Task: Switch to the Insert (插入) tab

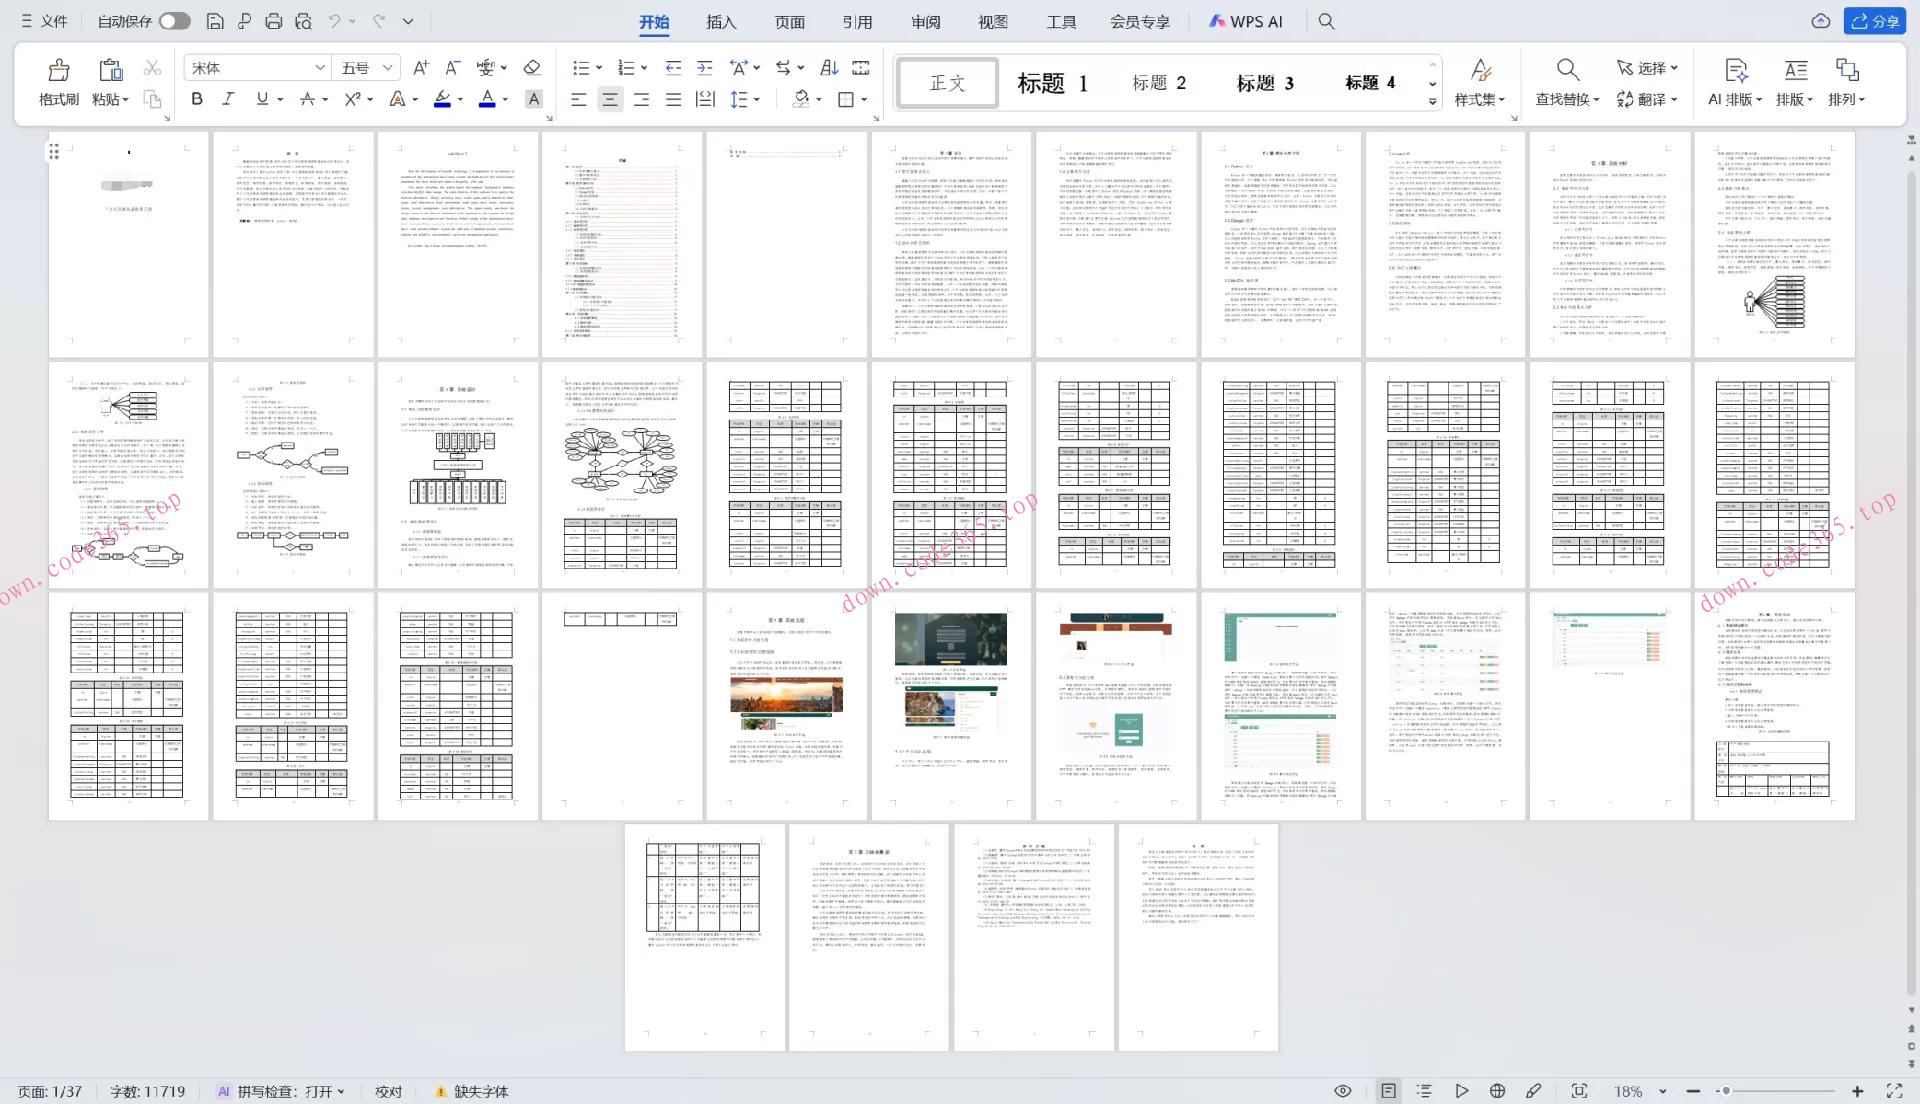Action: pyautogui.click(x=721, y=22)
